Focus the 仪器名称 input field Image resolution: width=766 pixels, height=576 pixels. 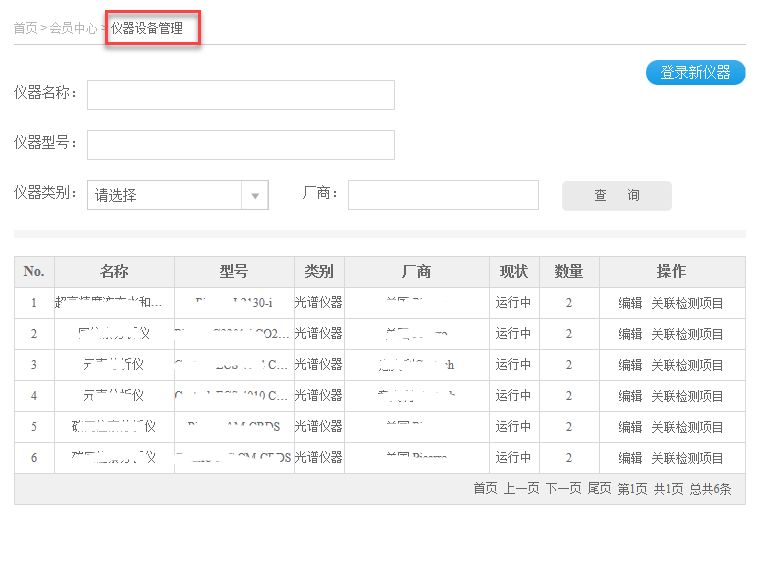[240, 95]
